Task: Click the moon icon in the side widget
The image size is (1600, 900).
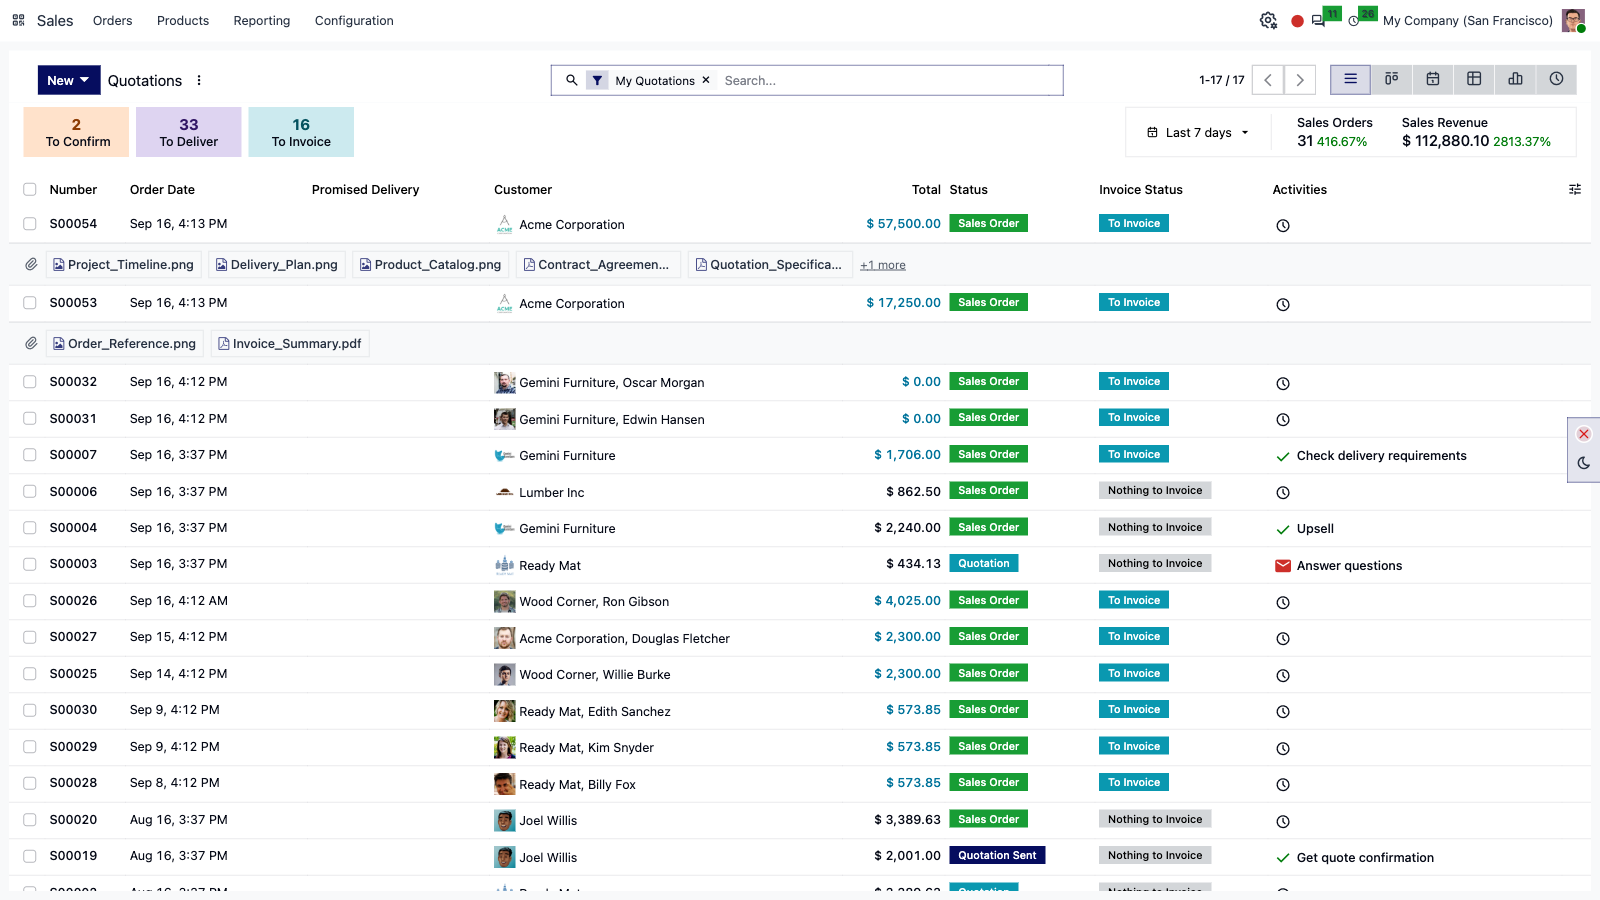Action: 1584,463
